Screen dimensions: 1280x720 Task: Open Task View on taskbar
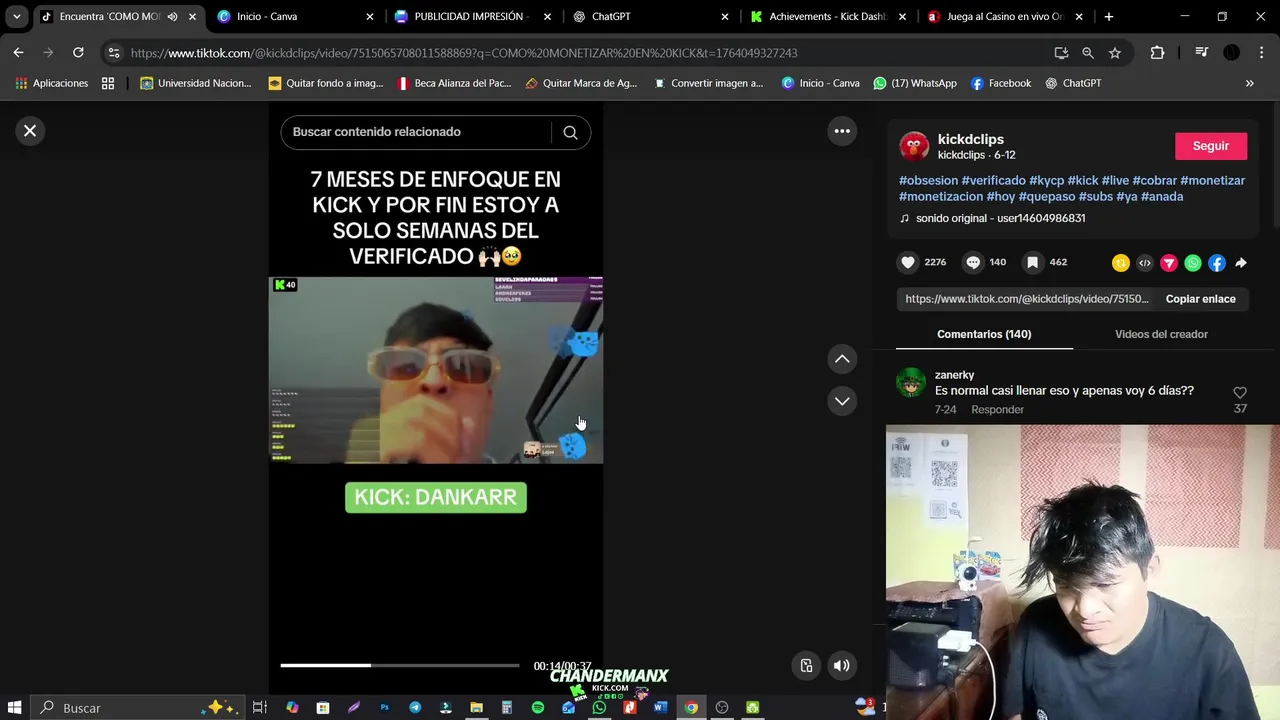259,707
